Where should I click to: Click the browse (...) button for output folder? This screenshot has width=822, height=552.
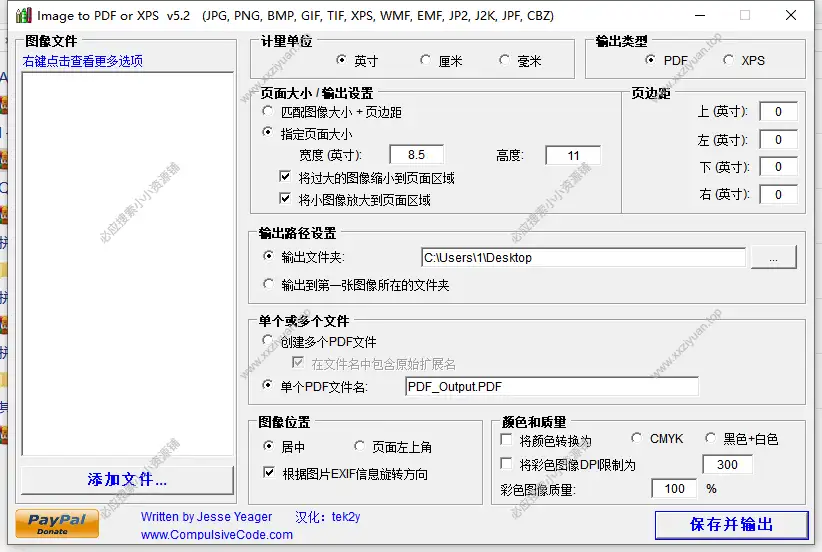[x=773, y=258]
